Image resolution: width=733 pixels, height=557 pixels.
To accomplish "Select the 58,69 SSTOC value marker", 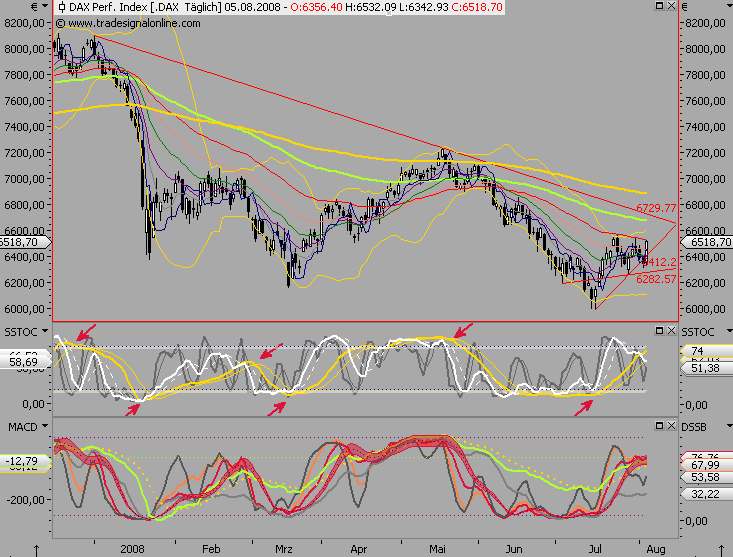I will tap(24, 362).
